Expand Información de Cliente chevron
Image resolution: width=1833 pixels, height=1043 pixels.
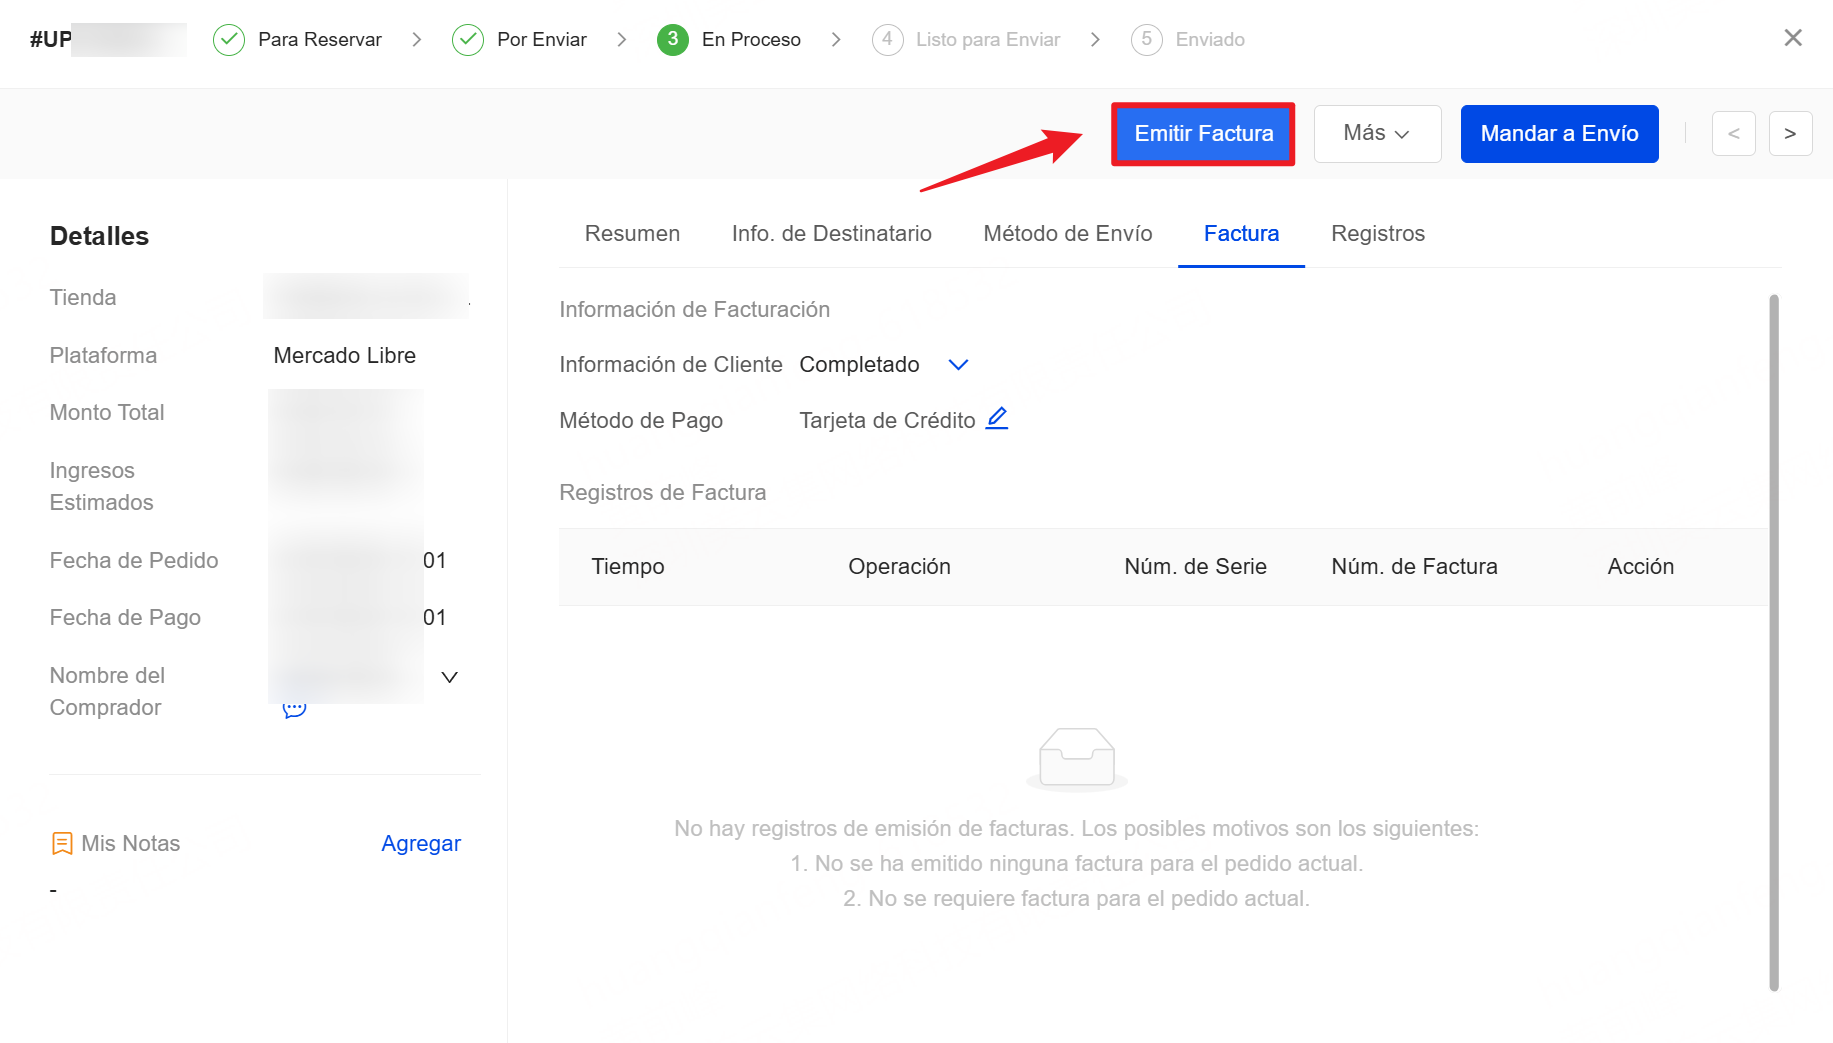pos(958,365)
